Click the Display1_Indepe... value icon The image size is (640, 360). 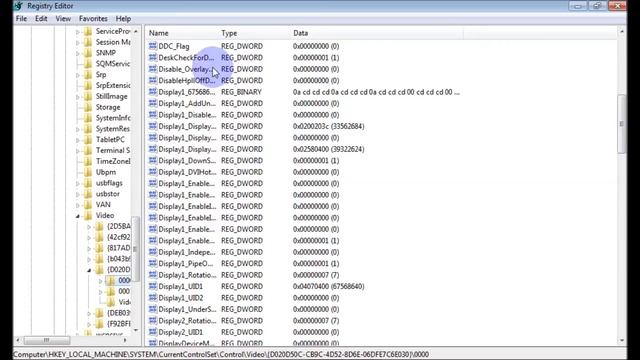click(153, 252)
